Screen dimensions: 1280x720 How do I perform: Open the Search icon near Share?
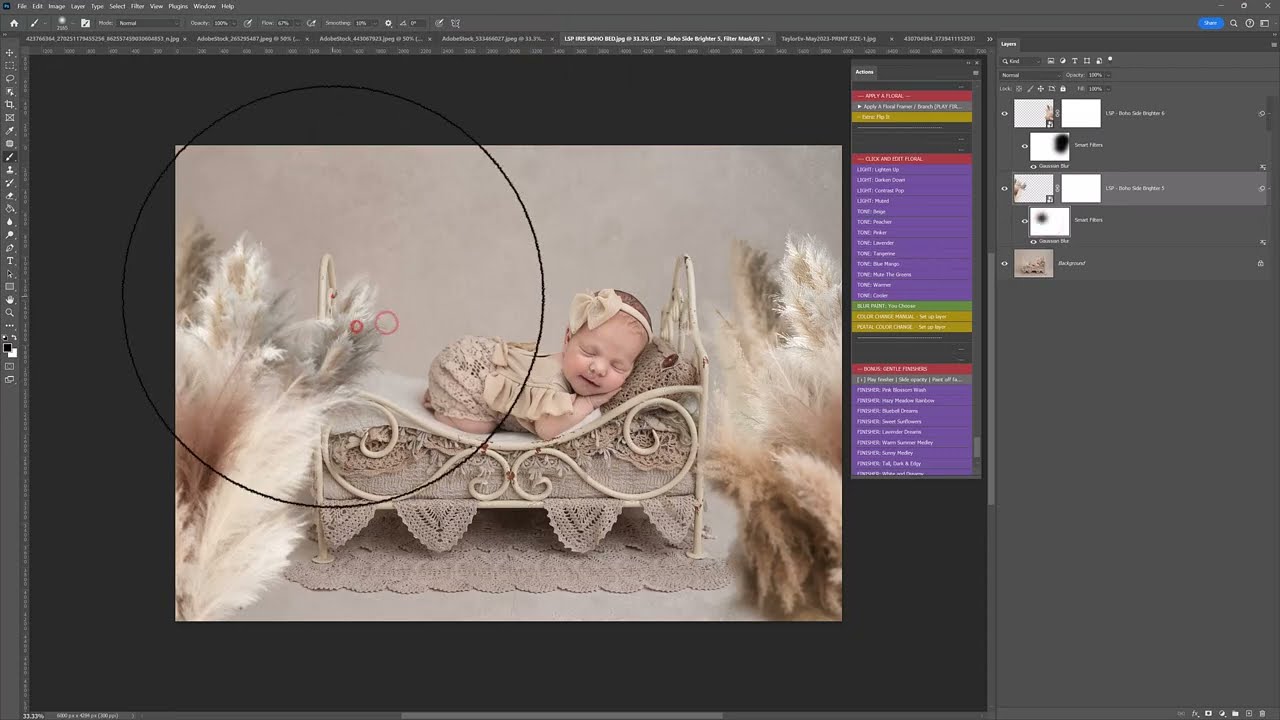(x=1234, y=23)
